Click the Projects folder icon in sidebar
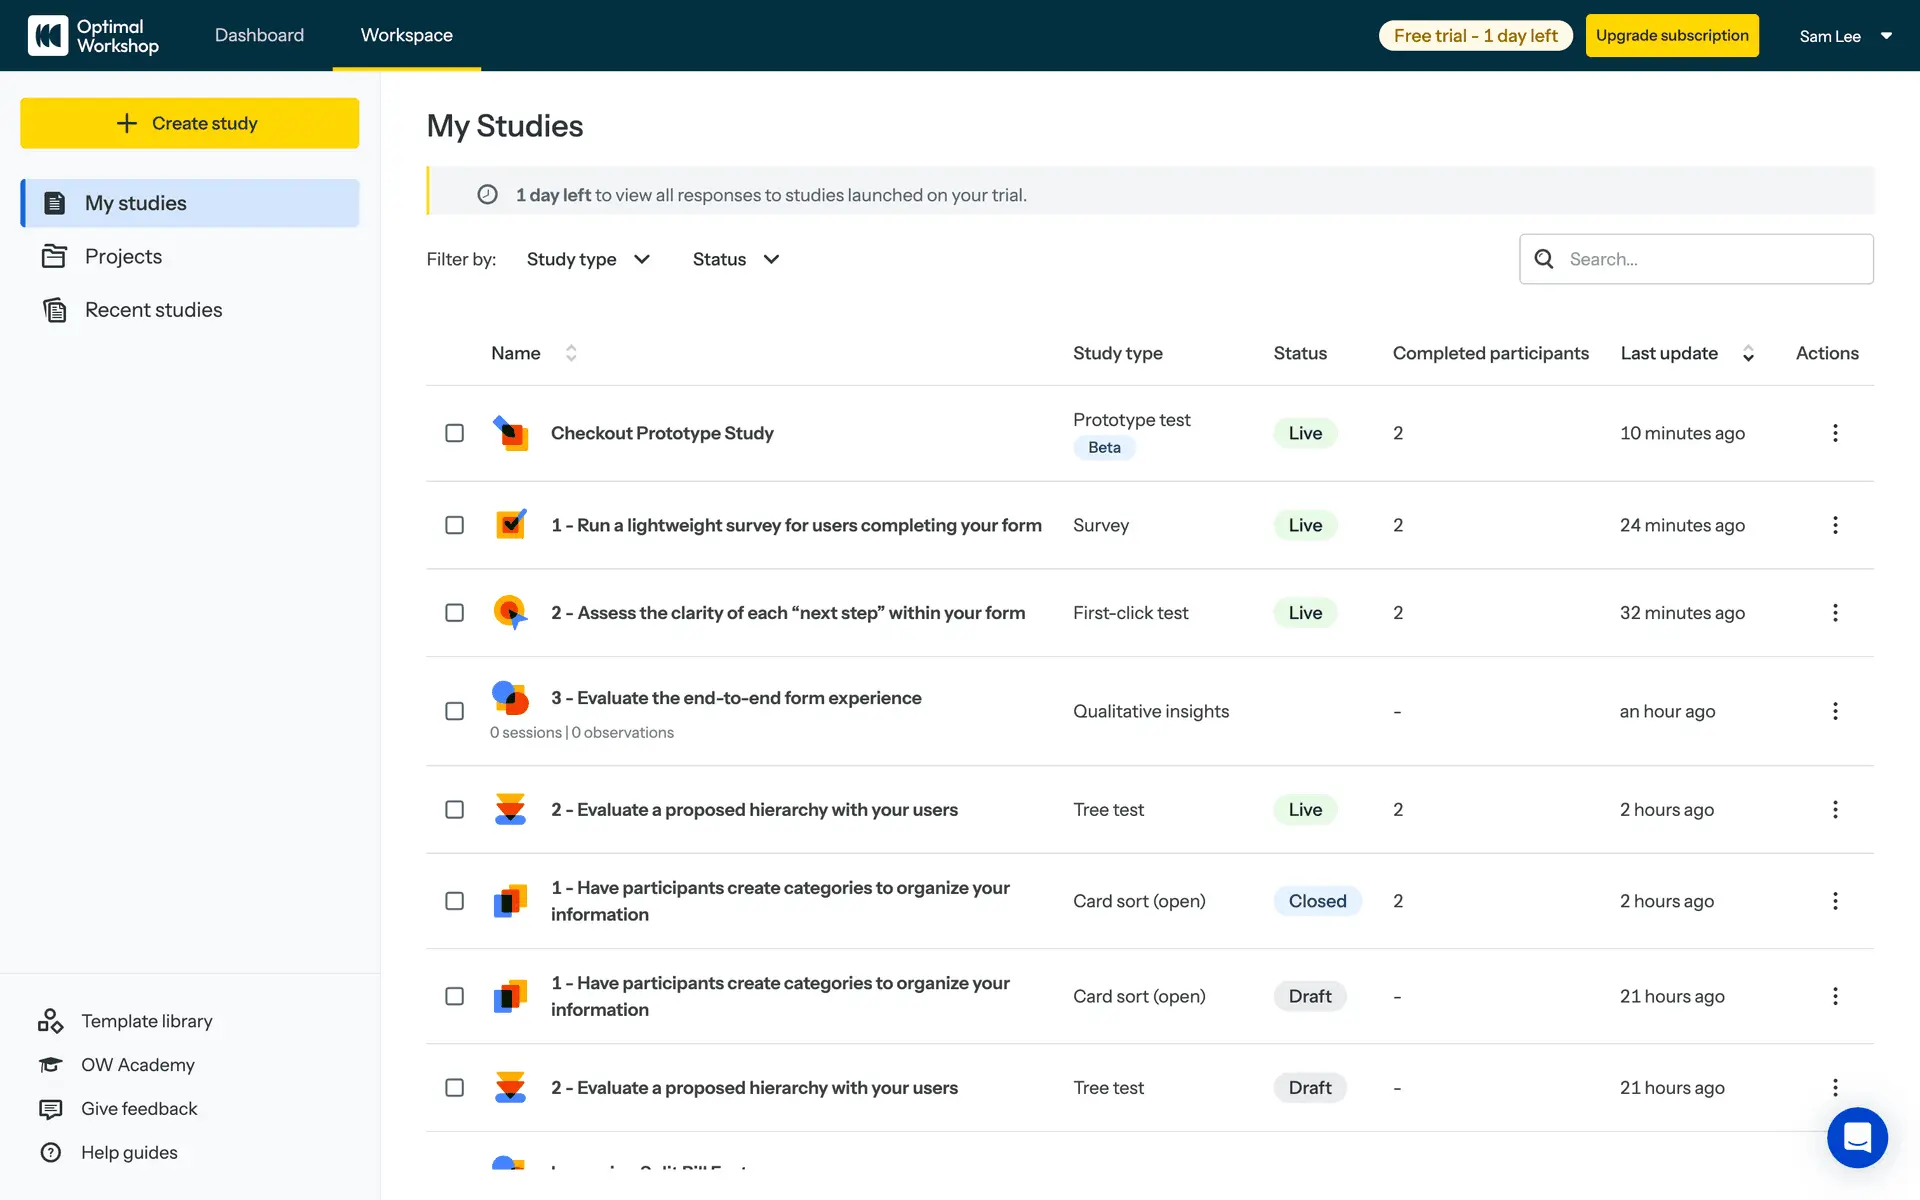 (54, 257)
